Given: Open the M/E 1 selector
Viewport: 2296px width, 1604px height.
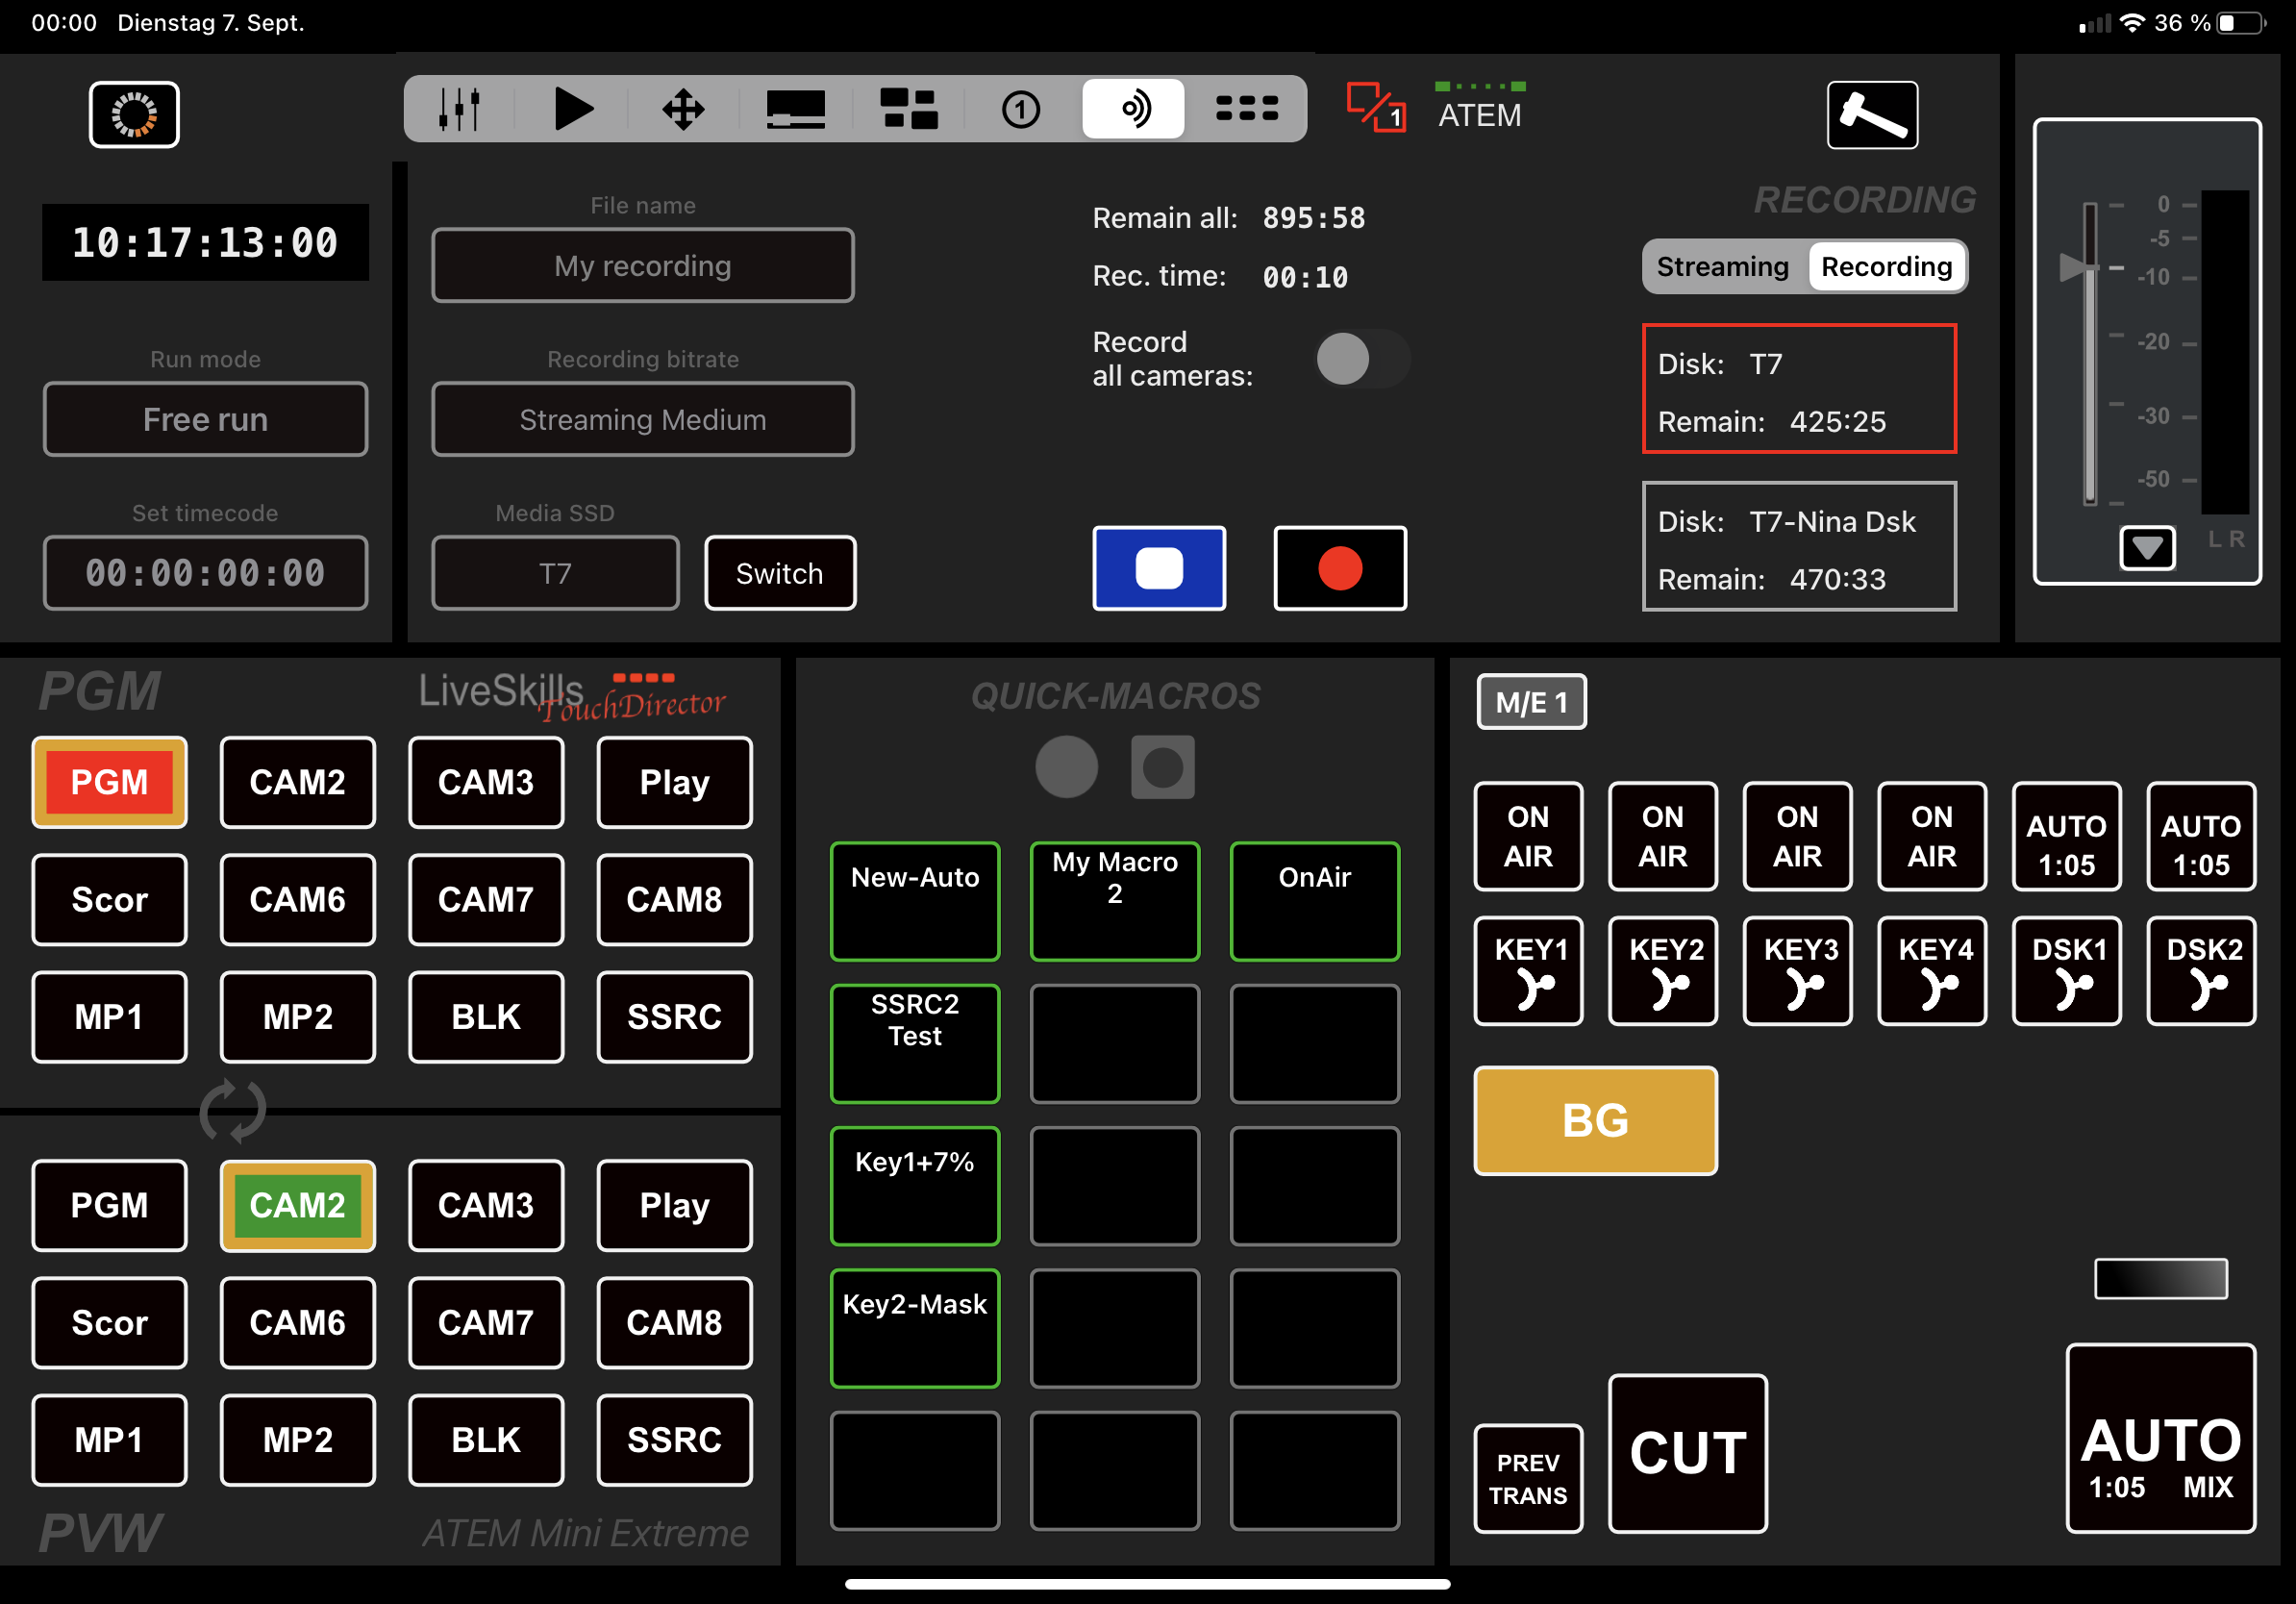Looking at the screenshot, I should 1531,702.
